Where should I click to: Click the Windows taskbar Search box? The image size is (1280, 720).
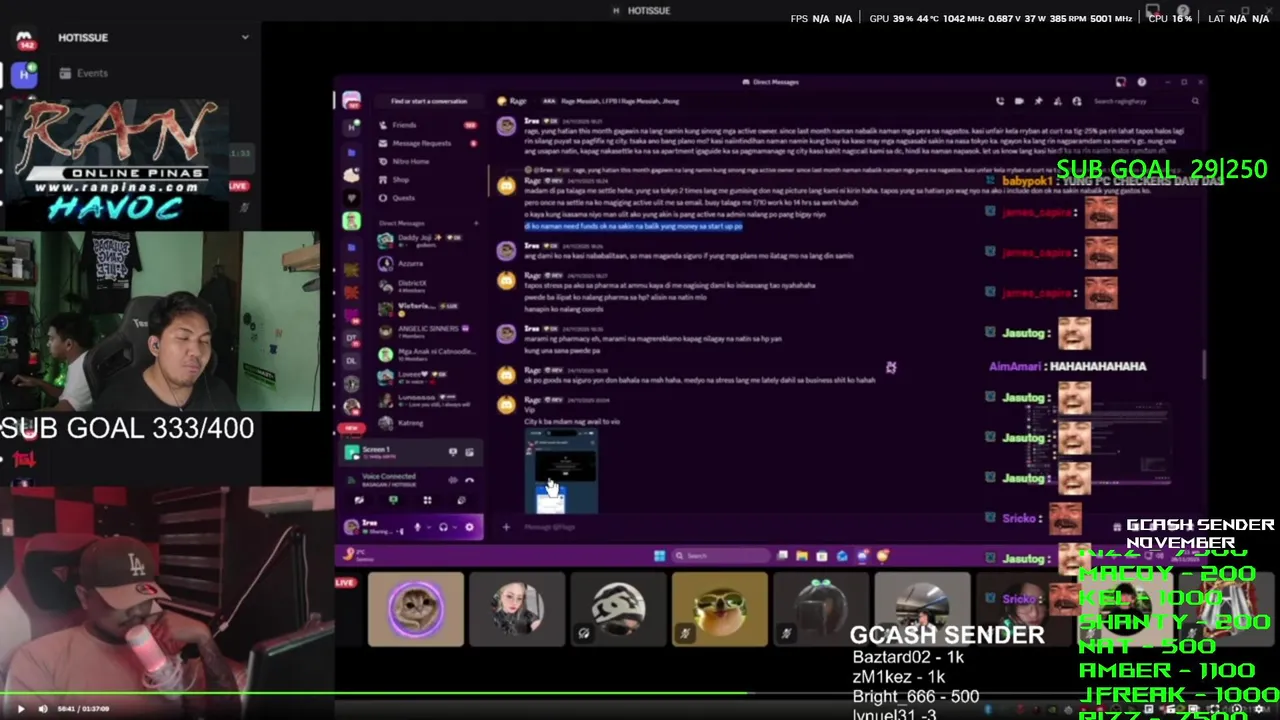(720, 556)
